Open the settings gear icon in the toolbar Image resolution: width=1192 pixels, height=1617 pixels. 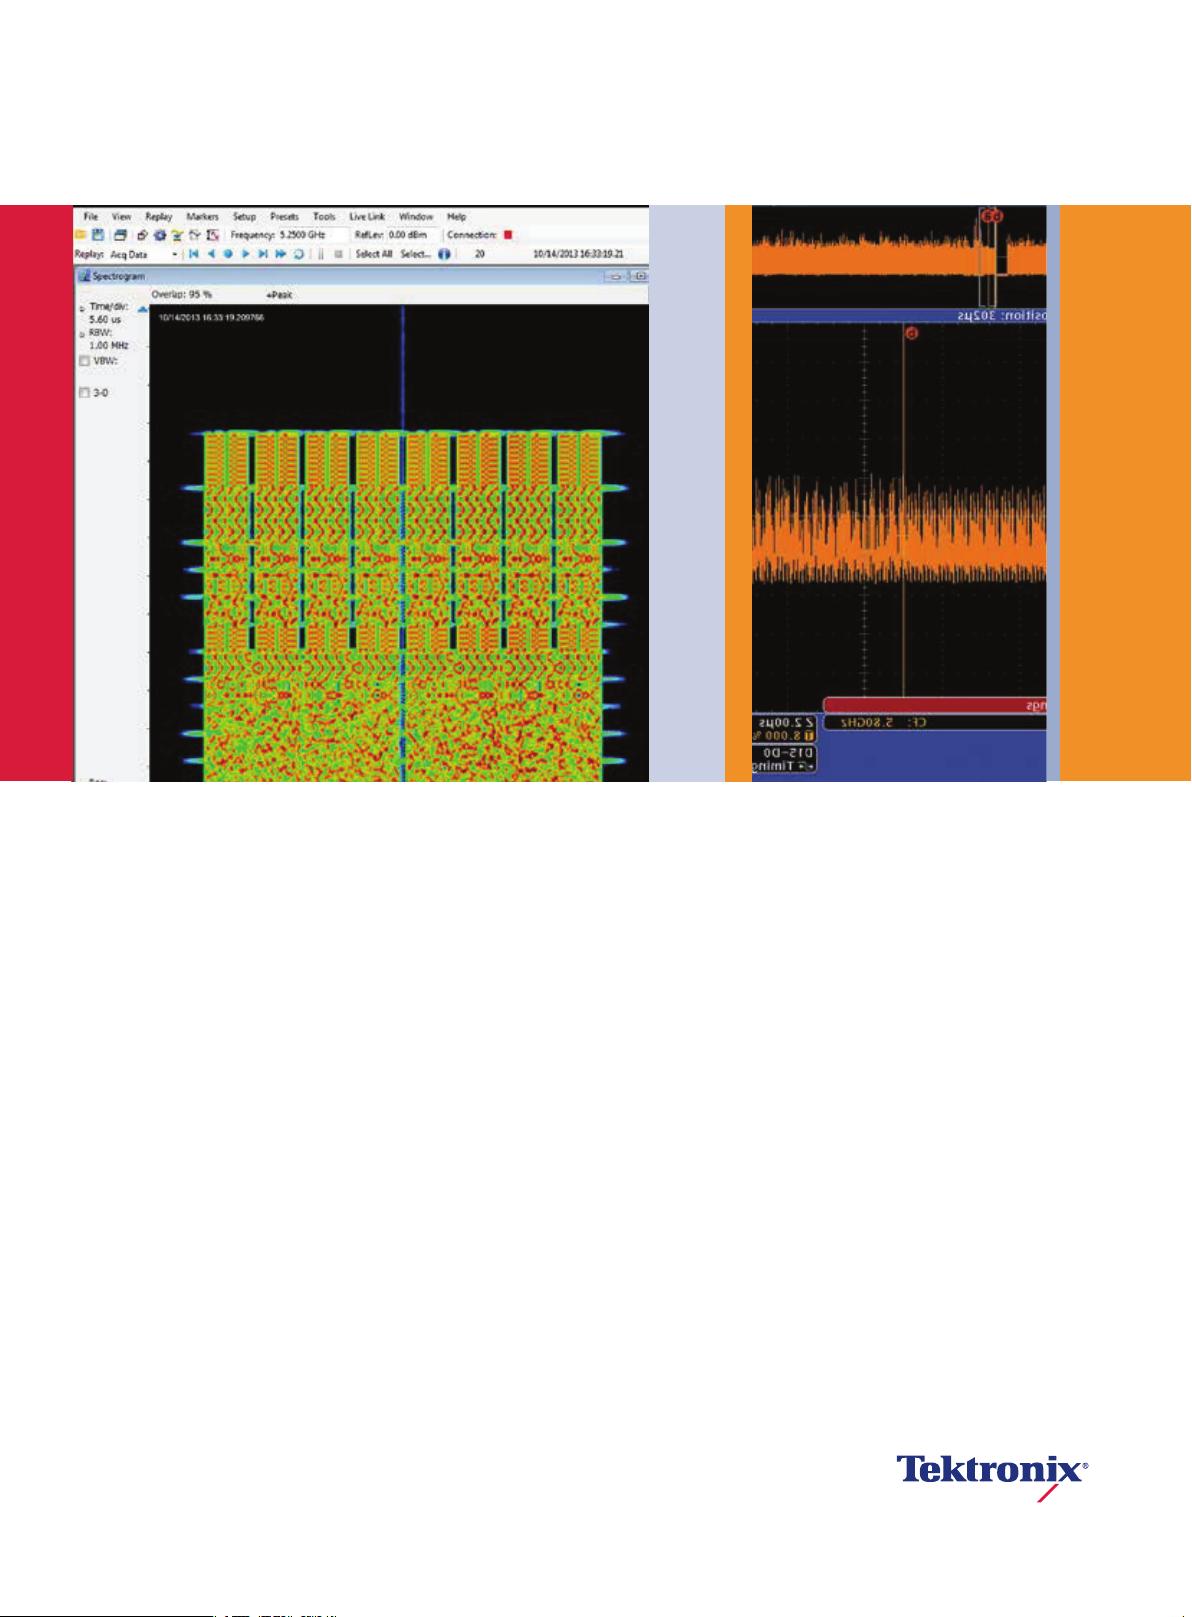tap(159, 235)
